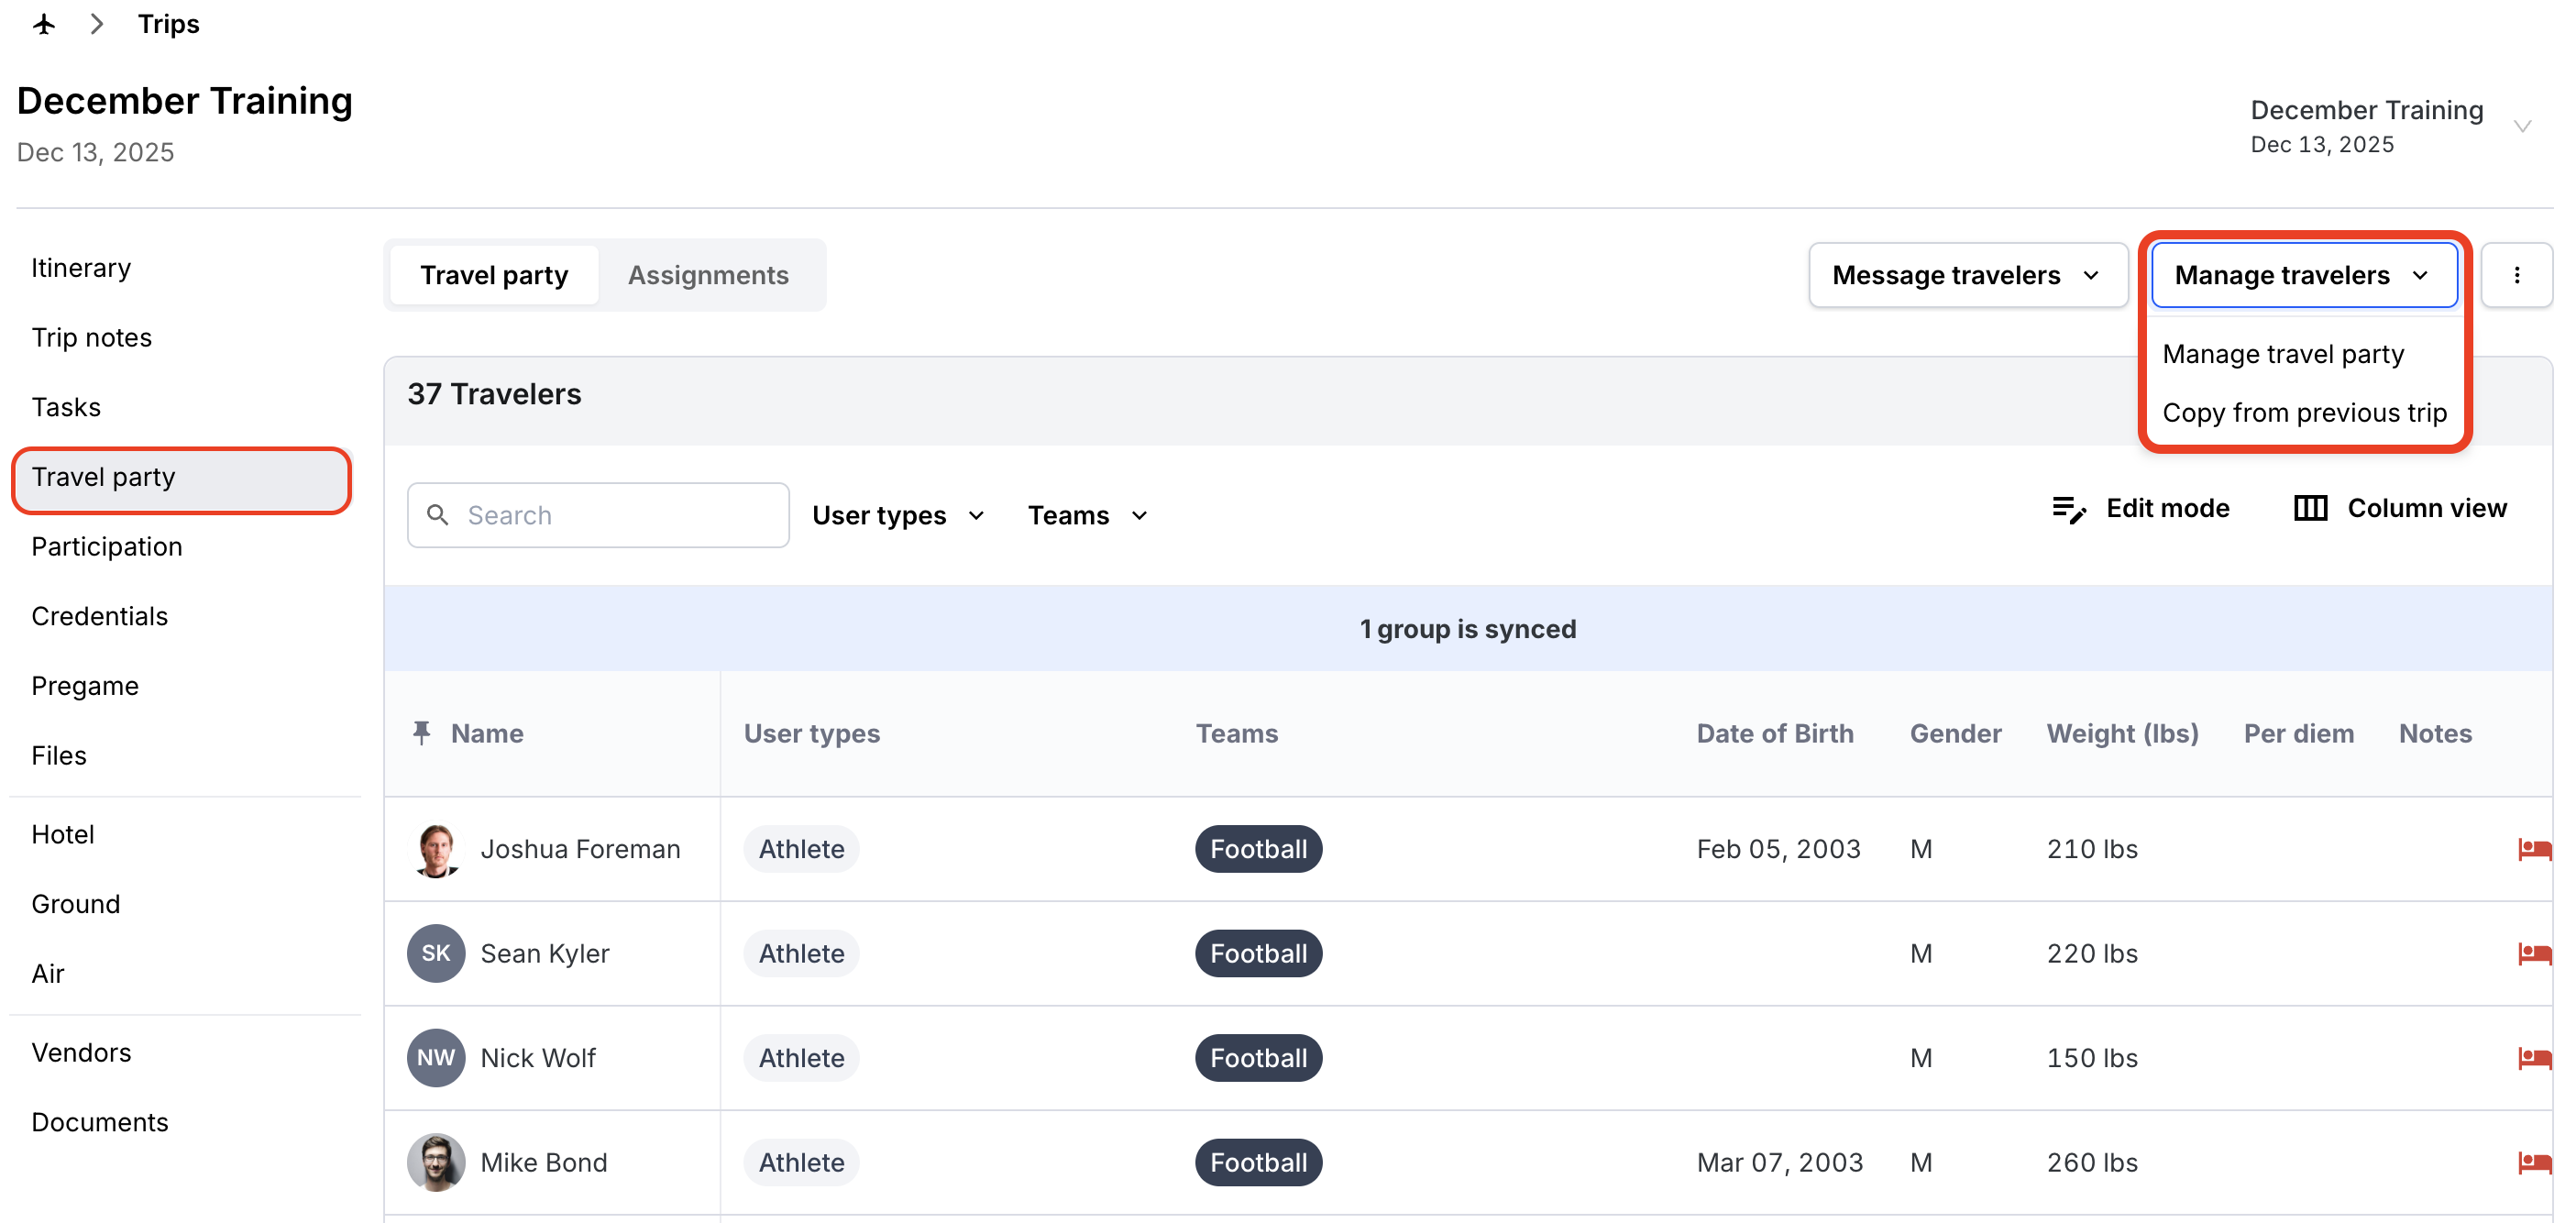Screen dimensions: 2576x1223
Task: Open the Message travelers dropdown
Action: 1967,275
